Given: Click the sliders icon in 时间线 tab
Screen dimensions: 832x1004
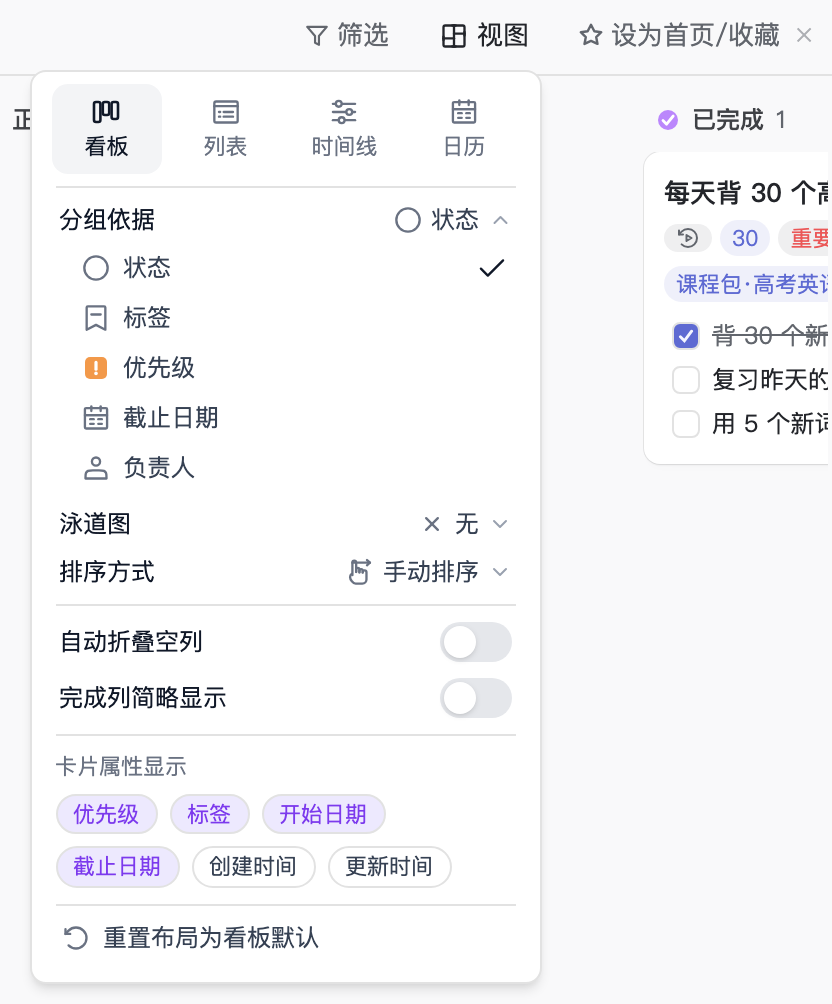Looking at the screenshot, I should [344, 112].
